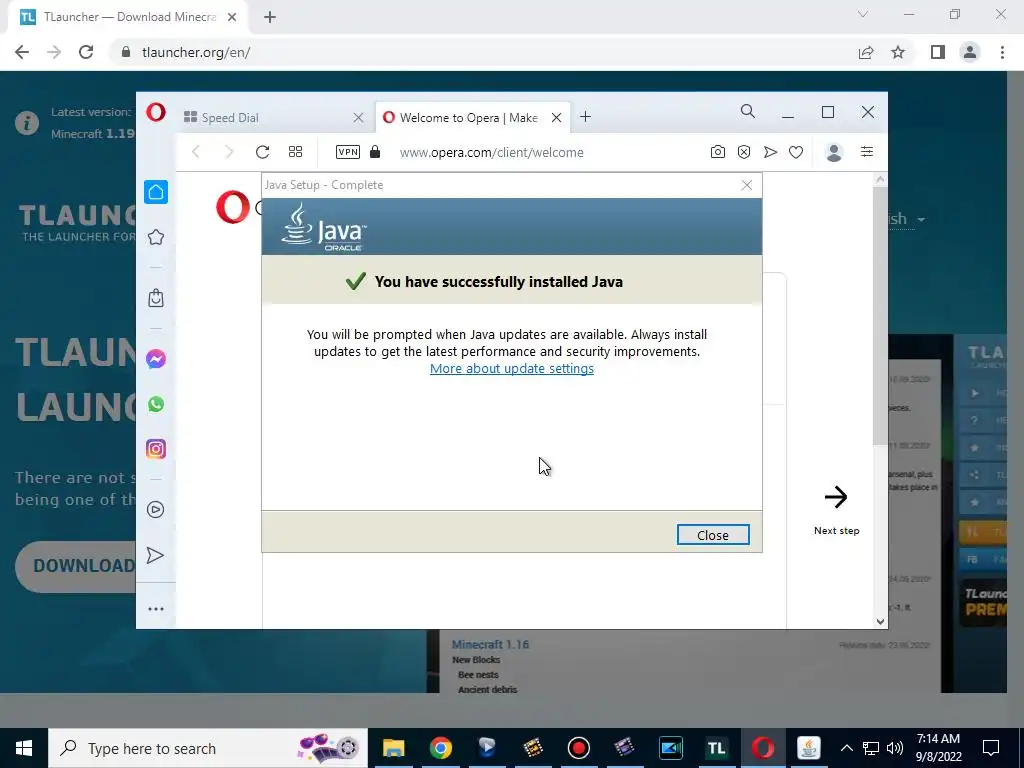Viewport: 1024px width, 768px height.
Task: Click the info icon beside Latest version
Action: pyautogui.click(x=27, y=123)
